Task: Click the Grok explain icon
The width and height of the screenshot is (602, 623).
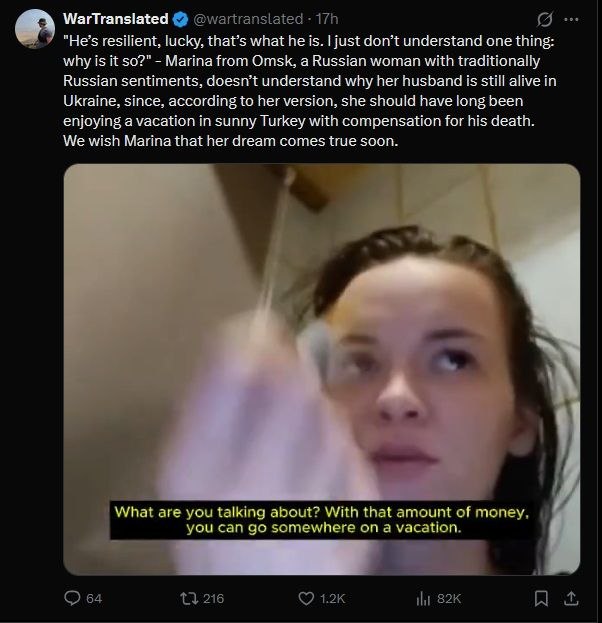Action: coord(544,19)
